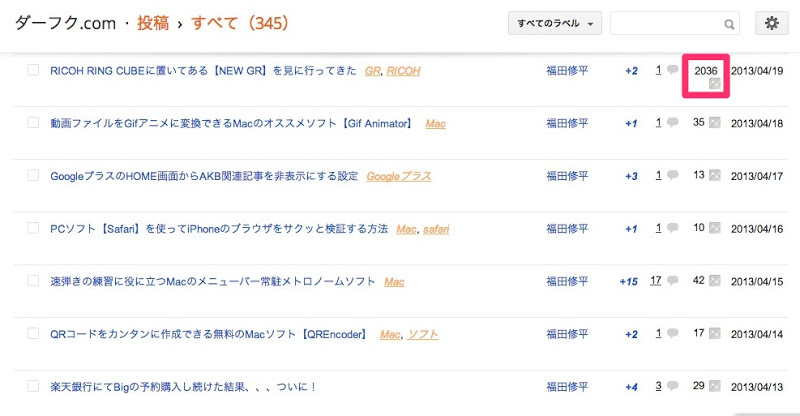Image resolution: width=800 pixels, height=416 pixels.
Task: Click comment bubble icon in 楽天銀行 Big post row
Action: (673, 386)
